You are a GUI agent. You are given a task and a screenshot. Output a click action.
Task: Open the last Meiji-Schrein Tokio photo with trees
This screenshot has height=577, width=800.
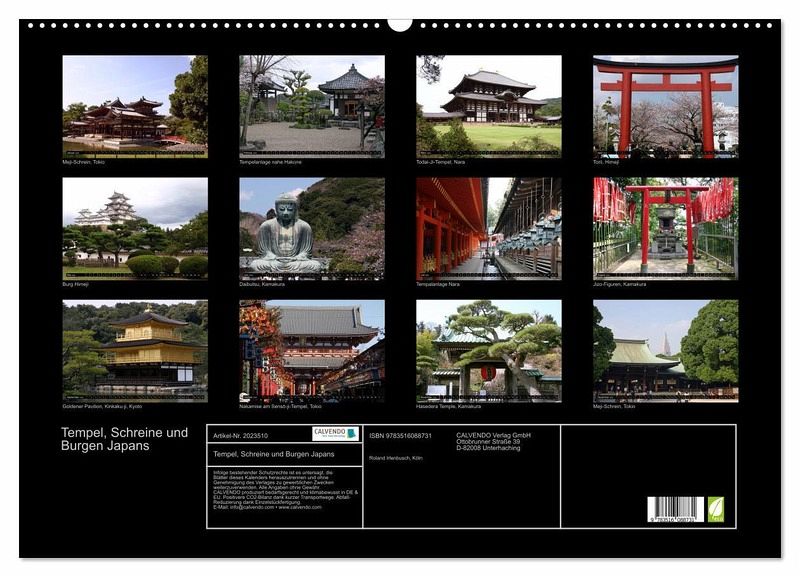[x=666, y=351]
